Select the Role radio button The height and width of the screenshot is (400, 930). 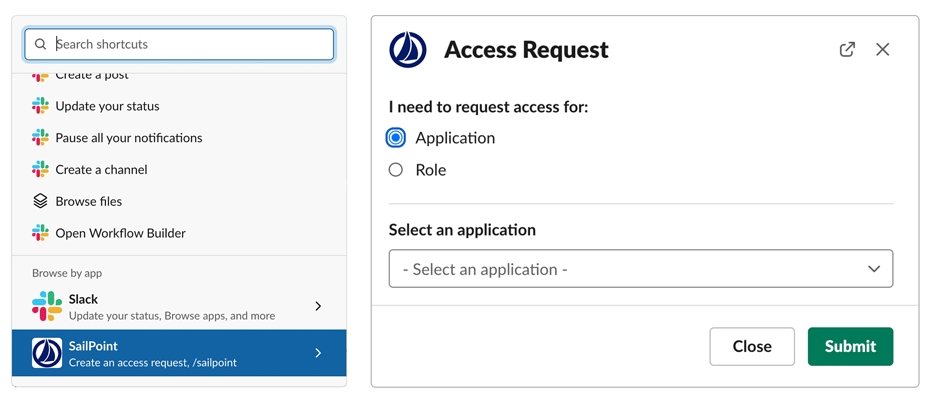coord(396,170)
